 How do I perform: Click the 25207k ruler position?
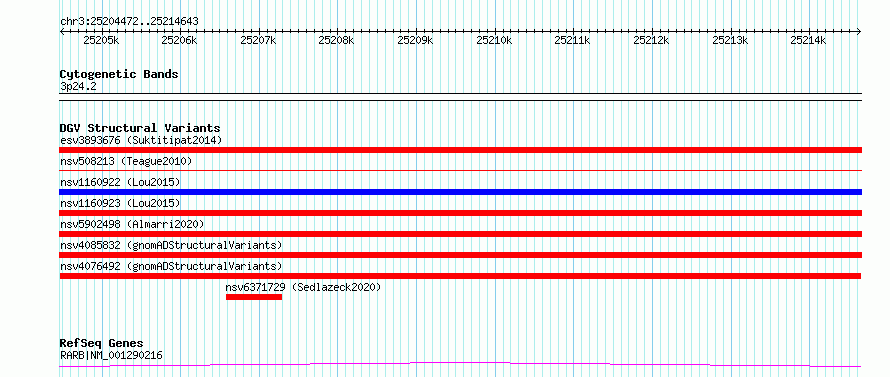tap(258, 41)
